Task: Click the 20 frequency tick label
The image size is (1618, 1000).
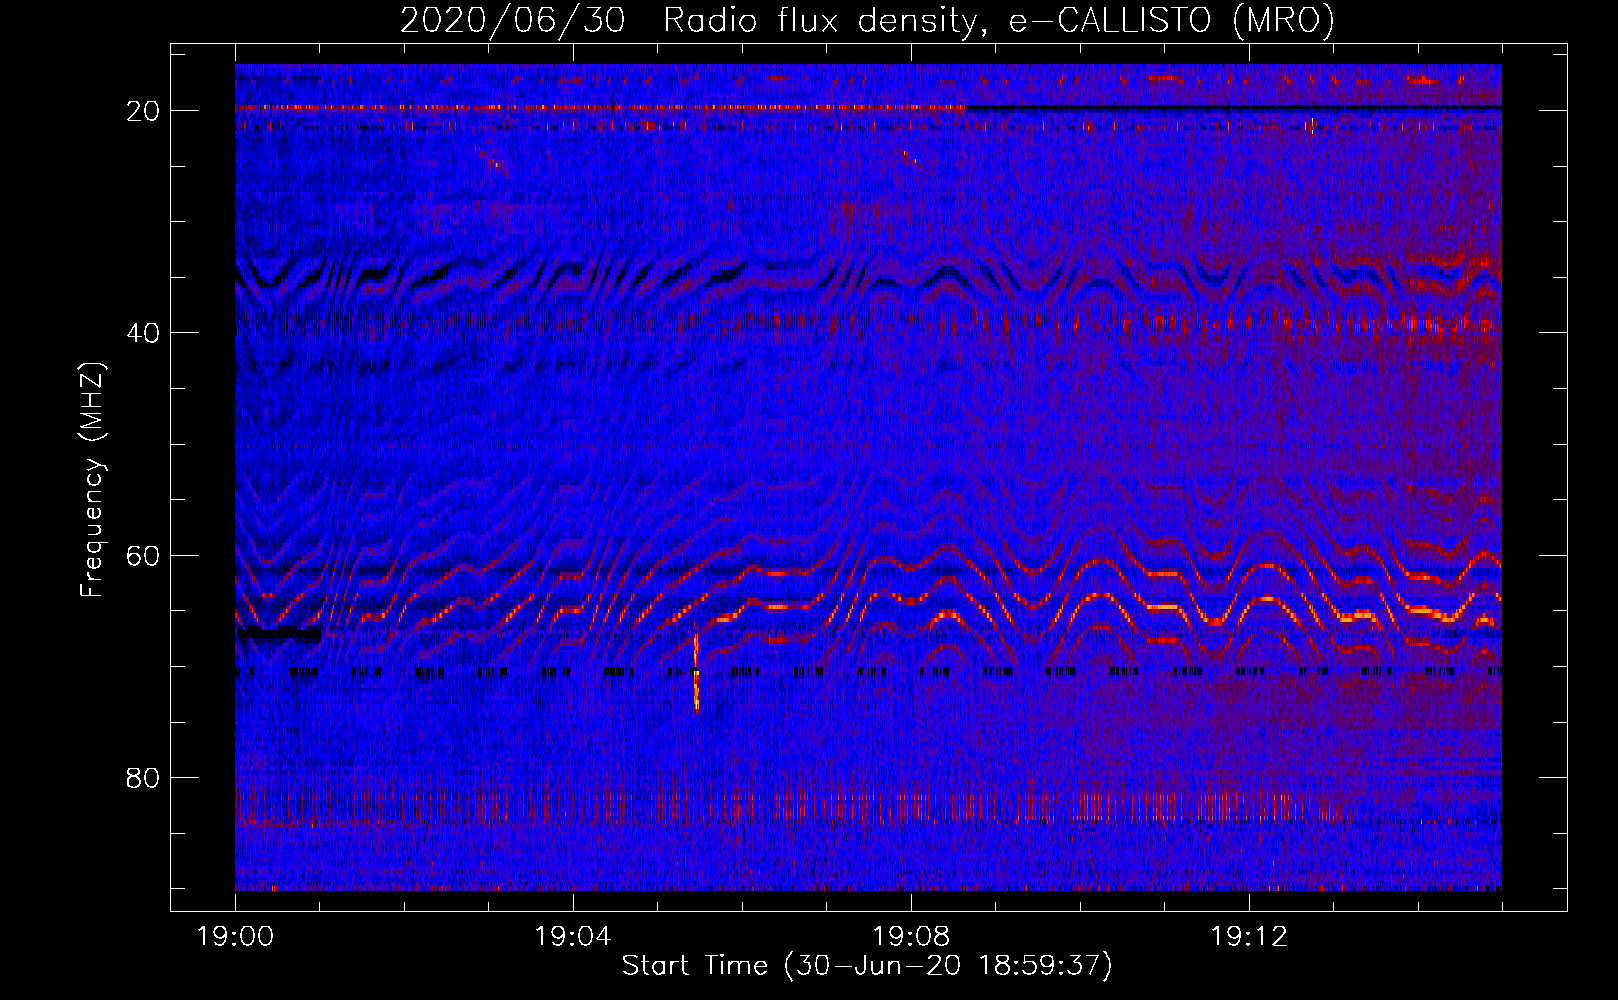Action: point(143,111)
